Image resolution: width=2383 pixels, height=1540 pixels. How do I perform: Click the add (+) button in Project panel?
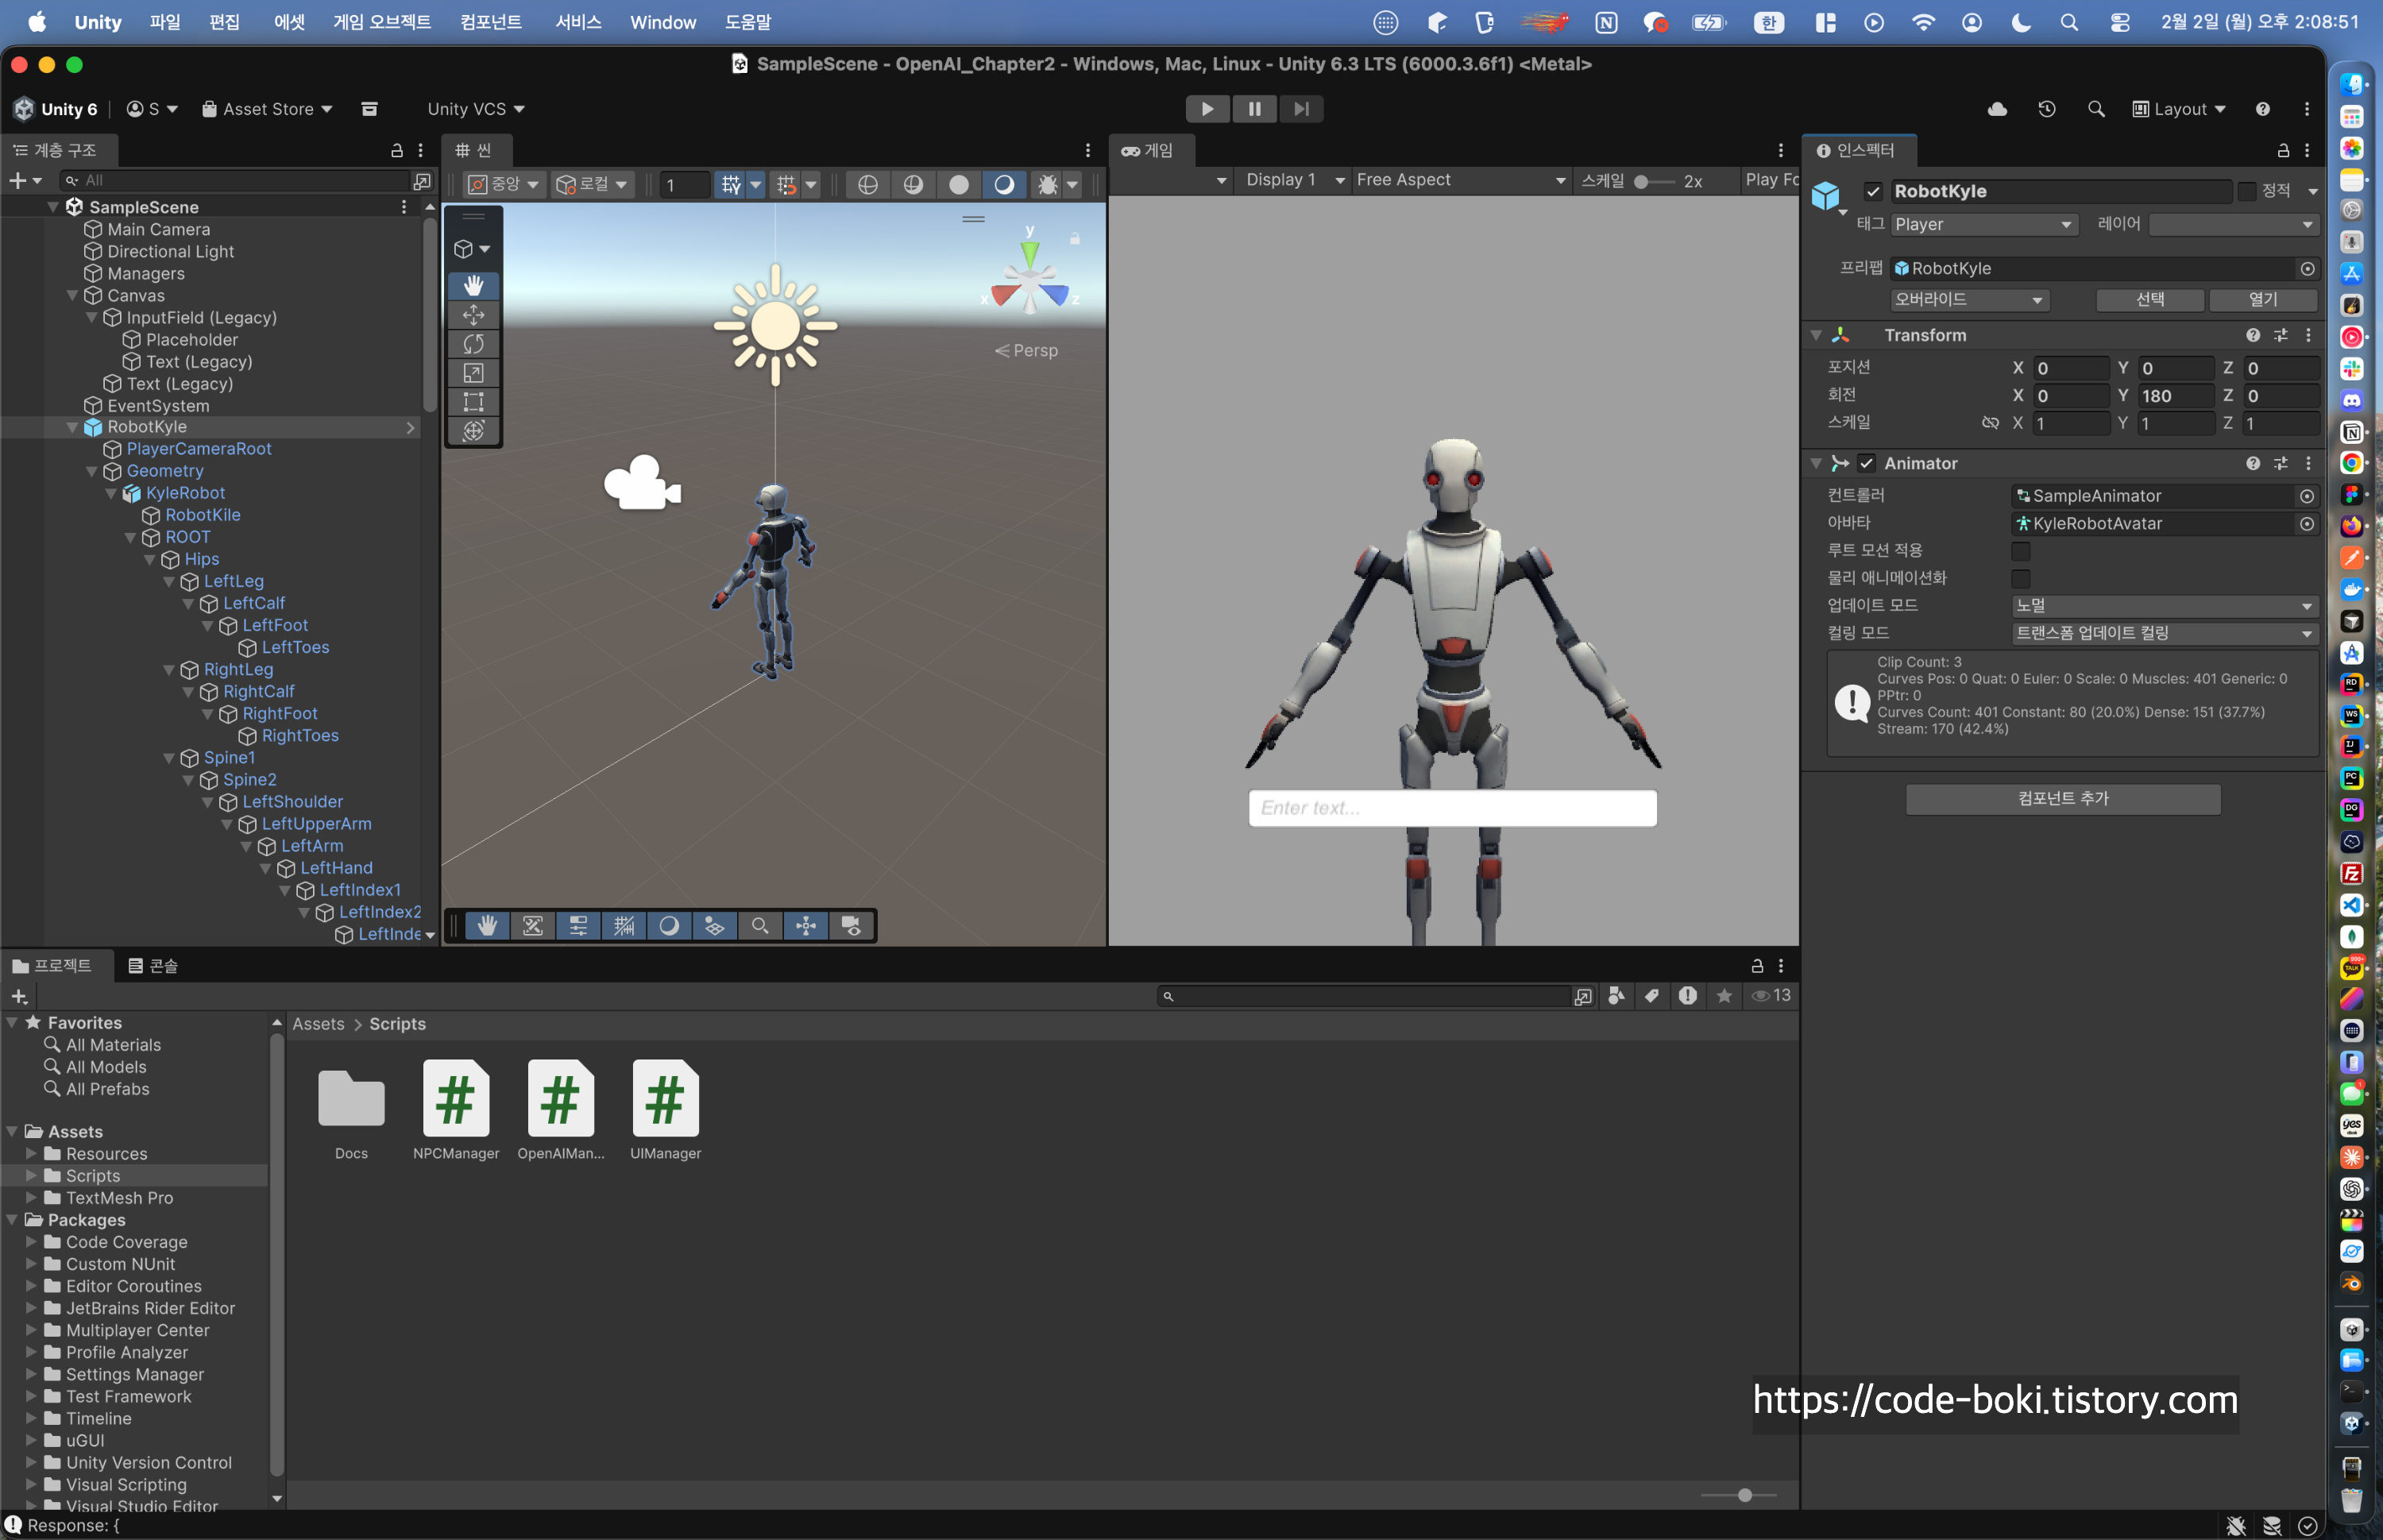pos(18,996)
